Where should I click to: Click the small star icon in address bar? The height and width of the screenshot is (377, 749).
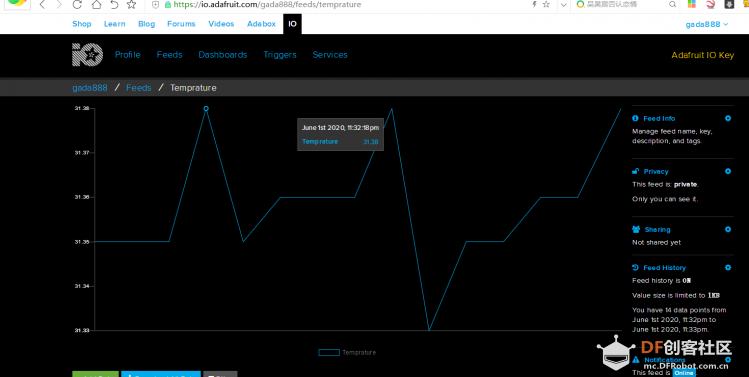click(x=546, y=4)
